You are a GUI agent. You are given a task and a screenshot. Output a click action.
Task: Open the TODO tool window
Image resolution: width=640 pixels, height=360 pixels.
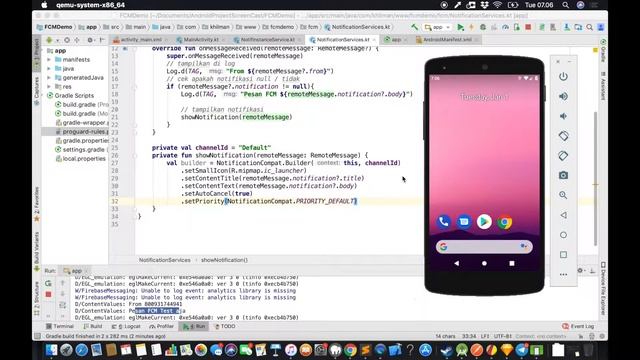coord(225,326)
